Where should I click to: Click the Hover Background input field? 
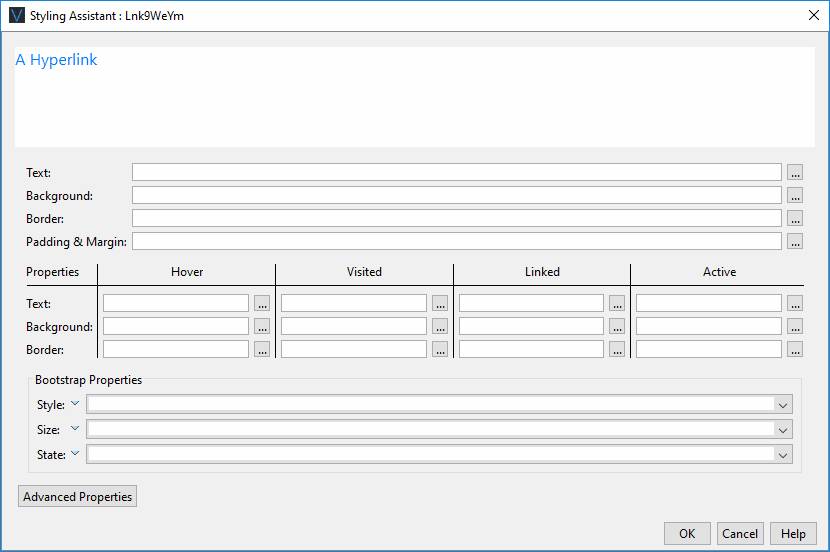(175, 326)
